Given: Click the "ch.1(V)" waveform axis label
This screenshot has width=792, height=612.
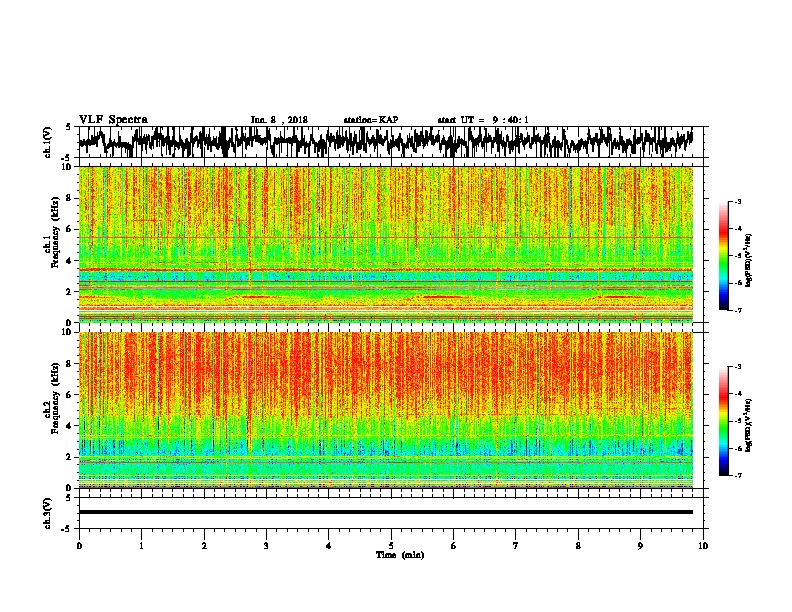Looking at the screenshot, I should tap(48, 142).
